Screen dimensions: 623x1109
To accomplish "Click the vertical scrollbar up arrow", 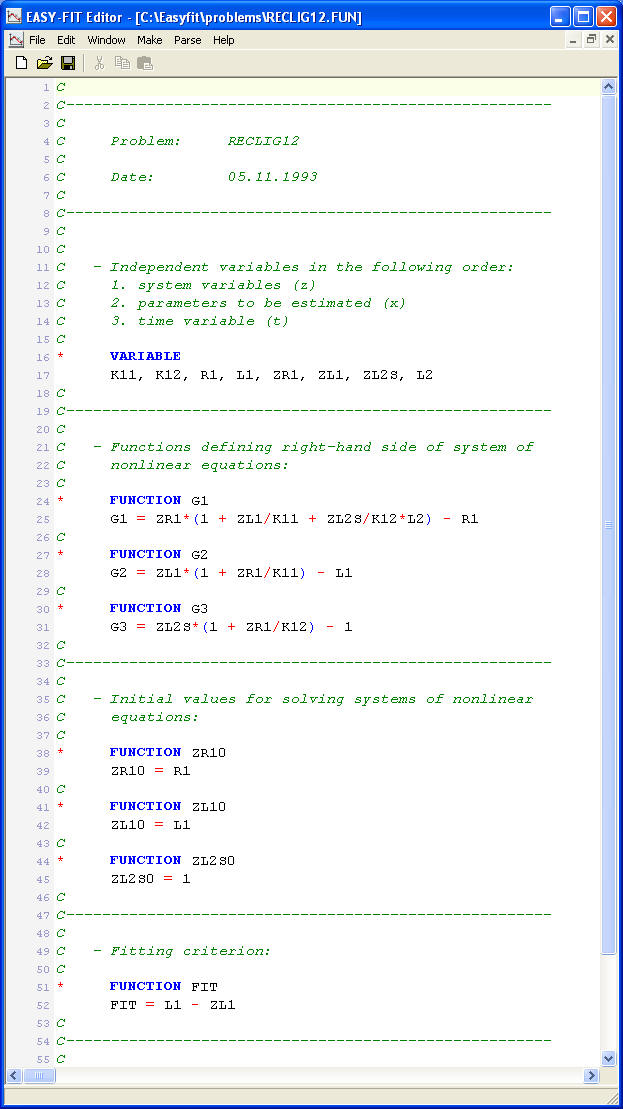I will pyautogui.click(x=609, y=87).
